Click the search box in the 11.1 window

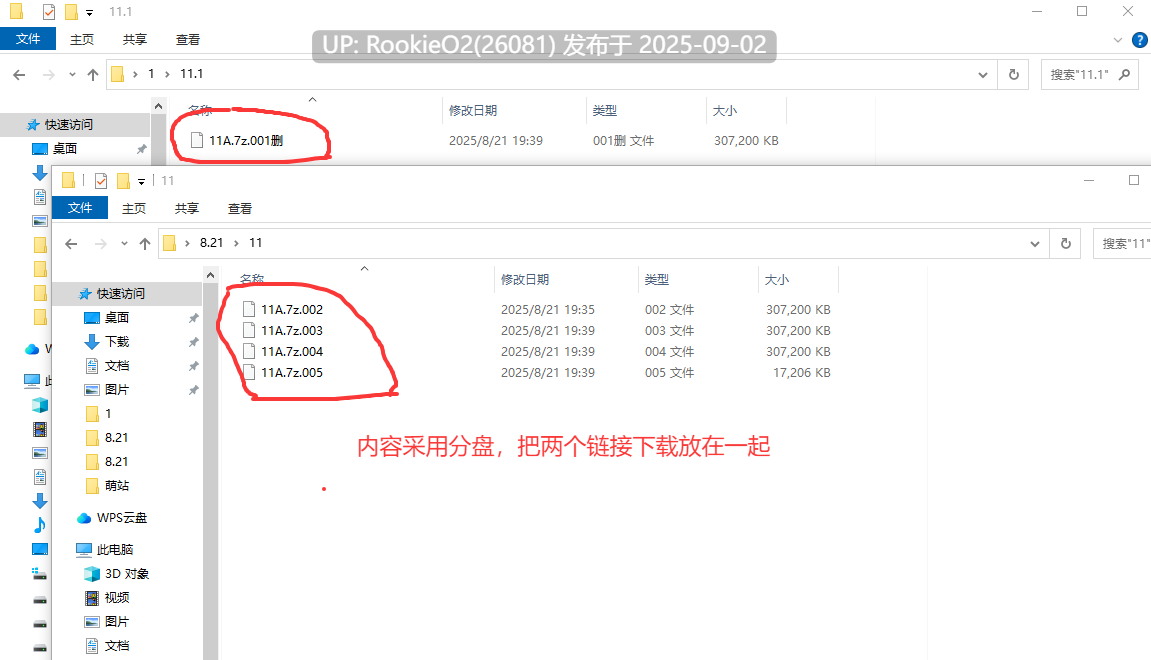[1090, 74]
